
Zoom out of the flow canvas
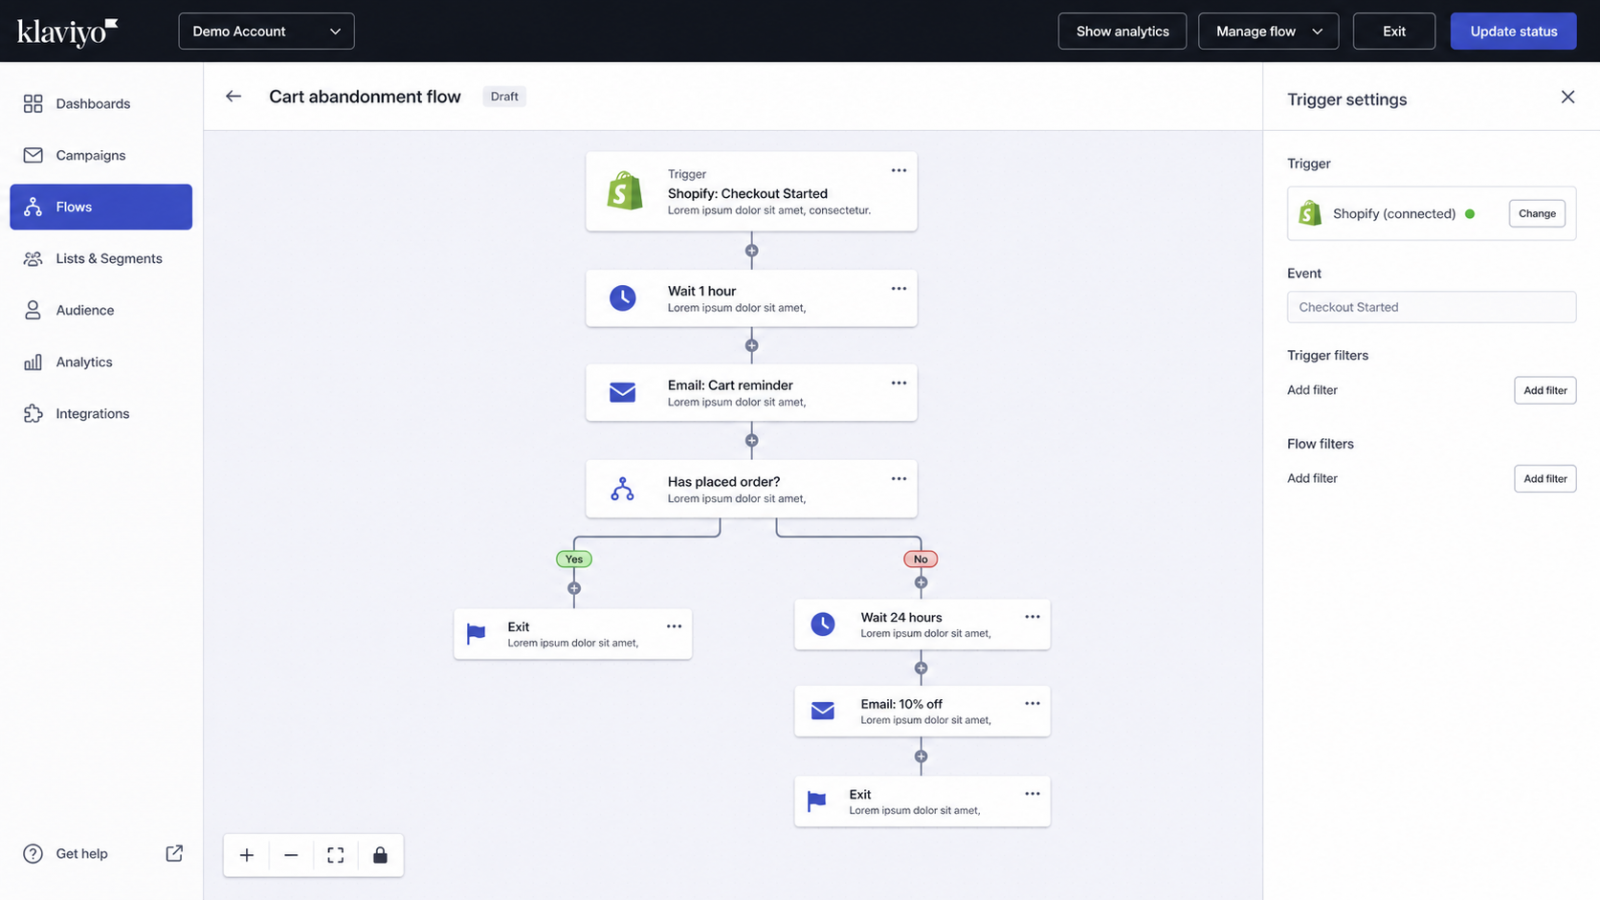[291, 855]
